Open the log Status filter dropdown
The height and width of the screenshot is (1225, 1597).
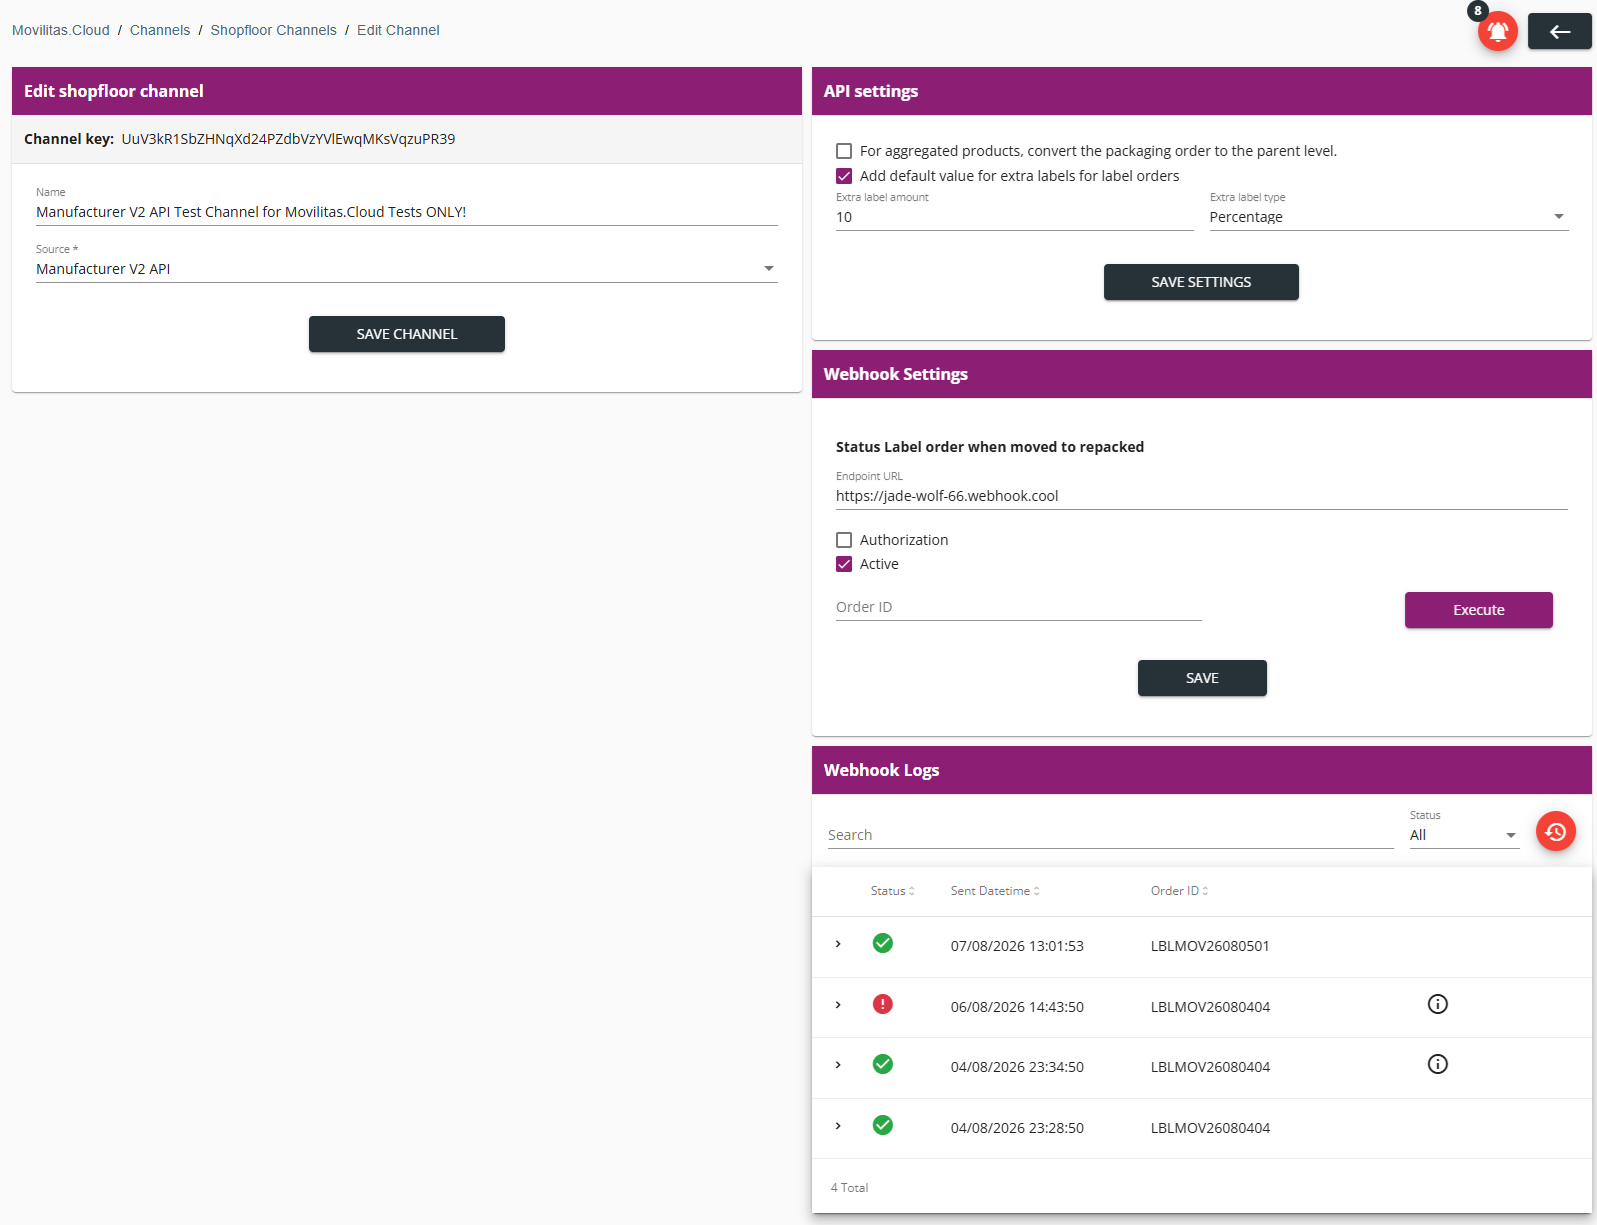coord(1464,835)
